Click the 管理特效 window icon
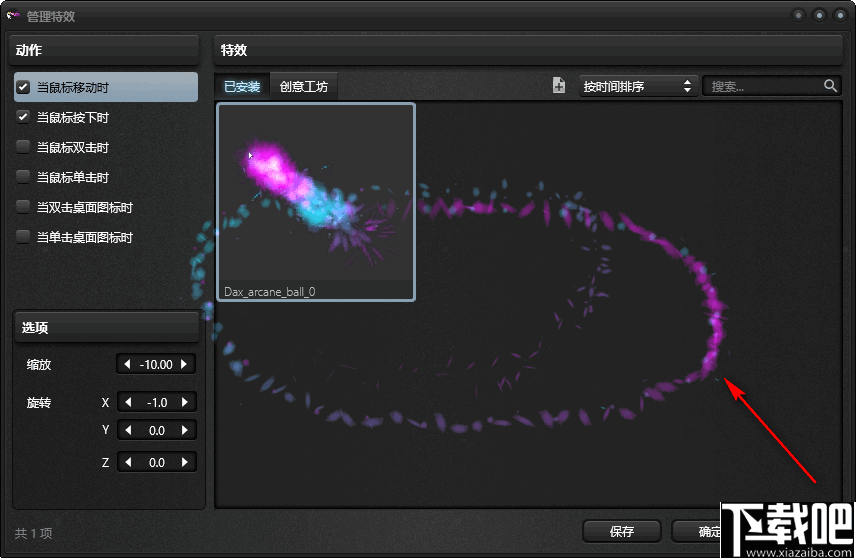Screen dimensions: 856x558 [13, 15]
